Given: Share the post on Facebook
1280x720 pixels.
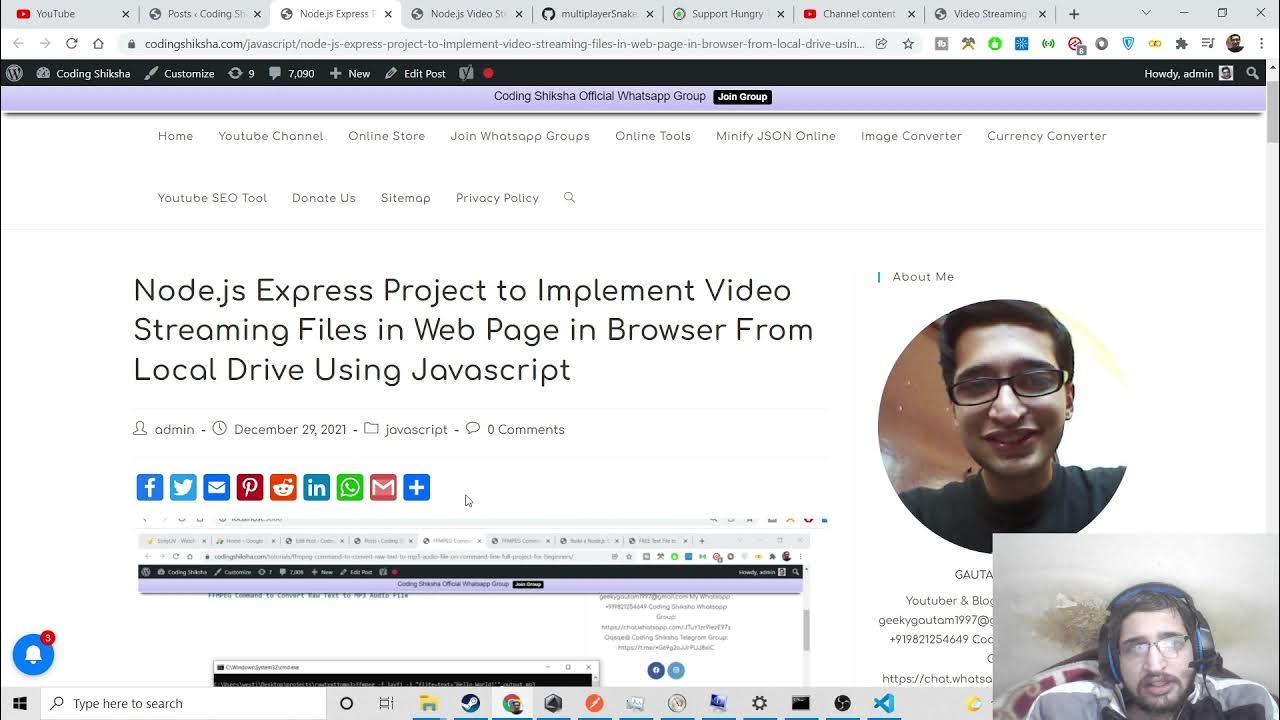Looking at the screenshot, I should (149, 487).
